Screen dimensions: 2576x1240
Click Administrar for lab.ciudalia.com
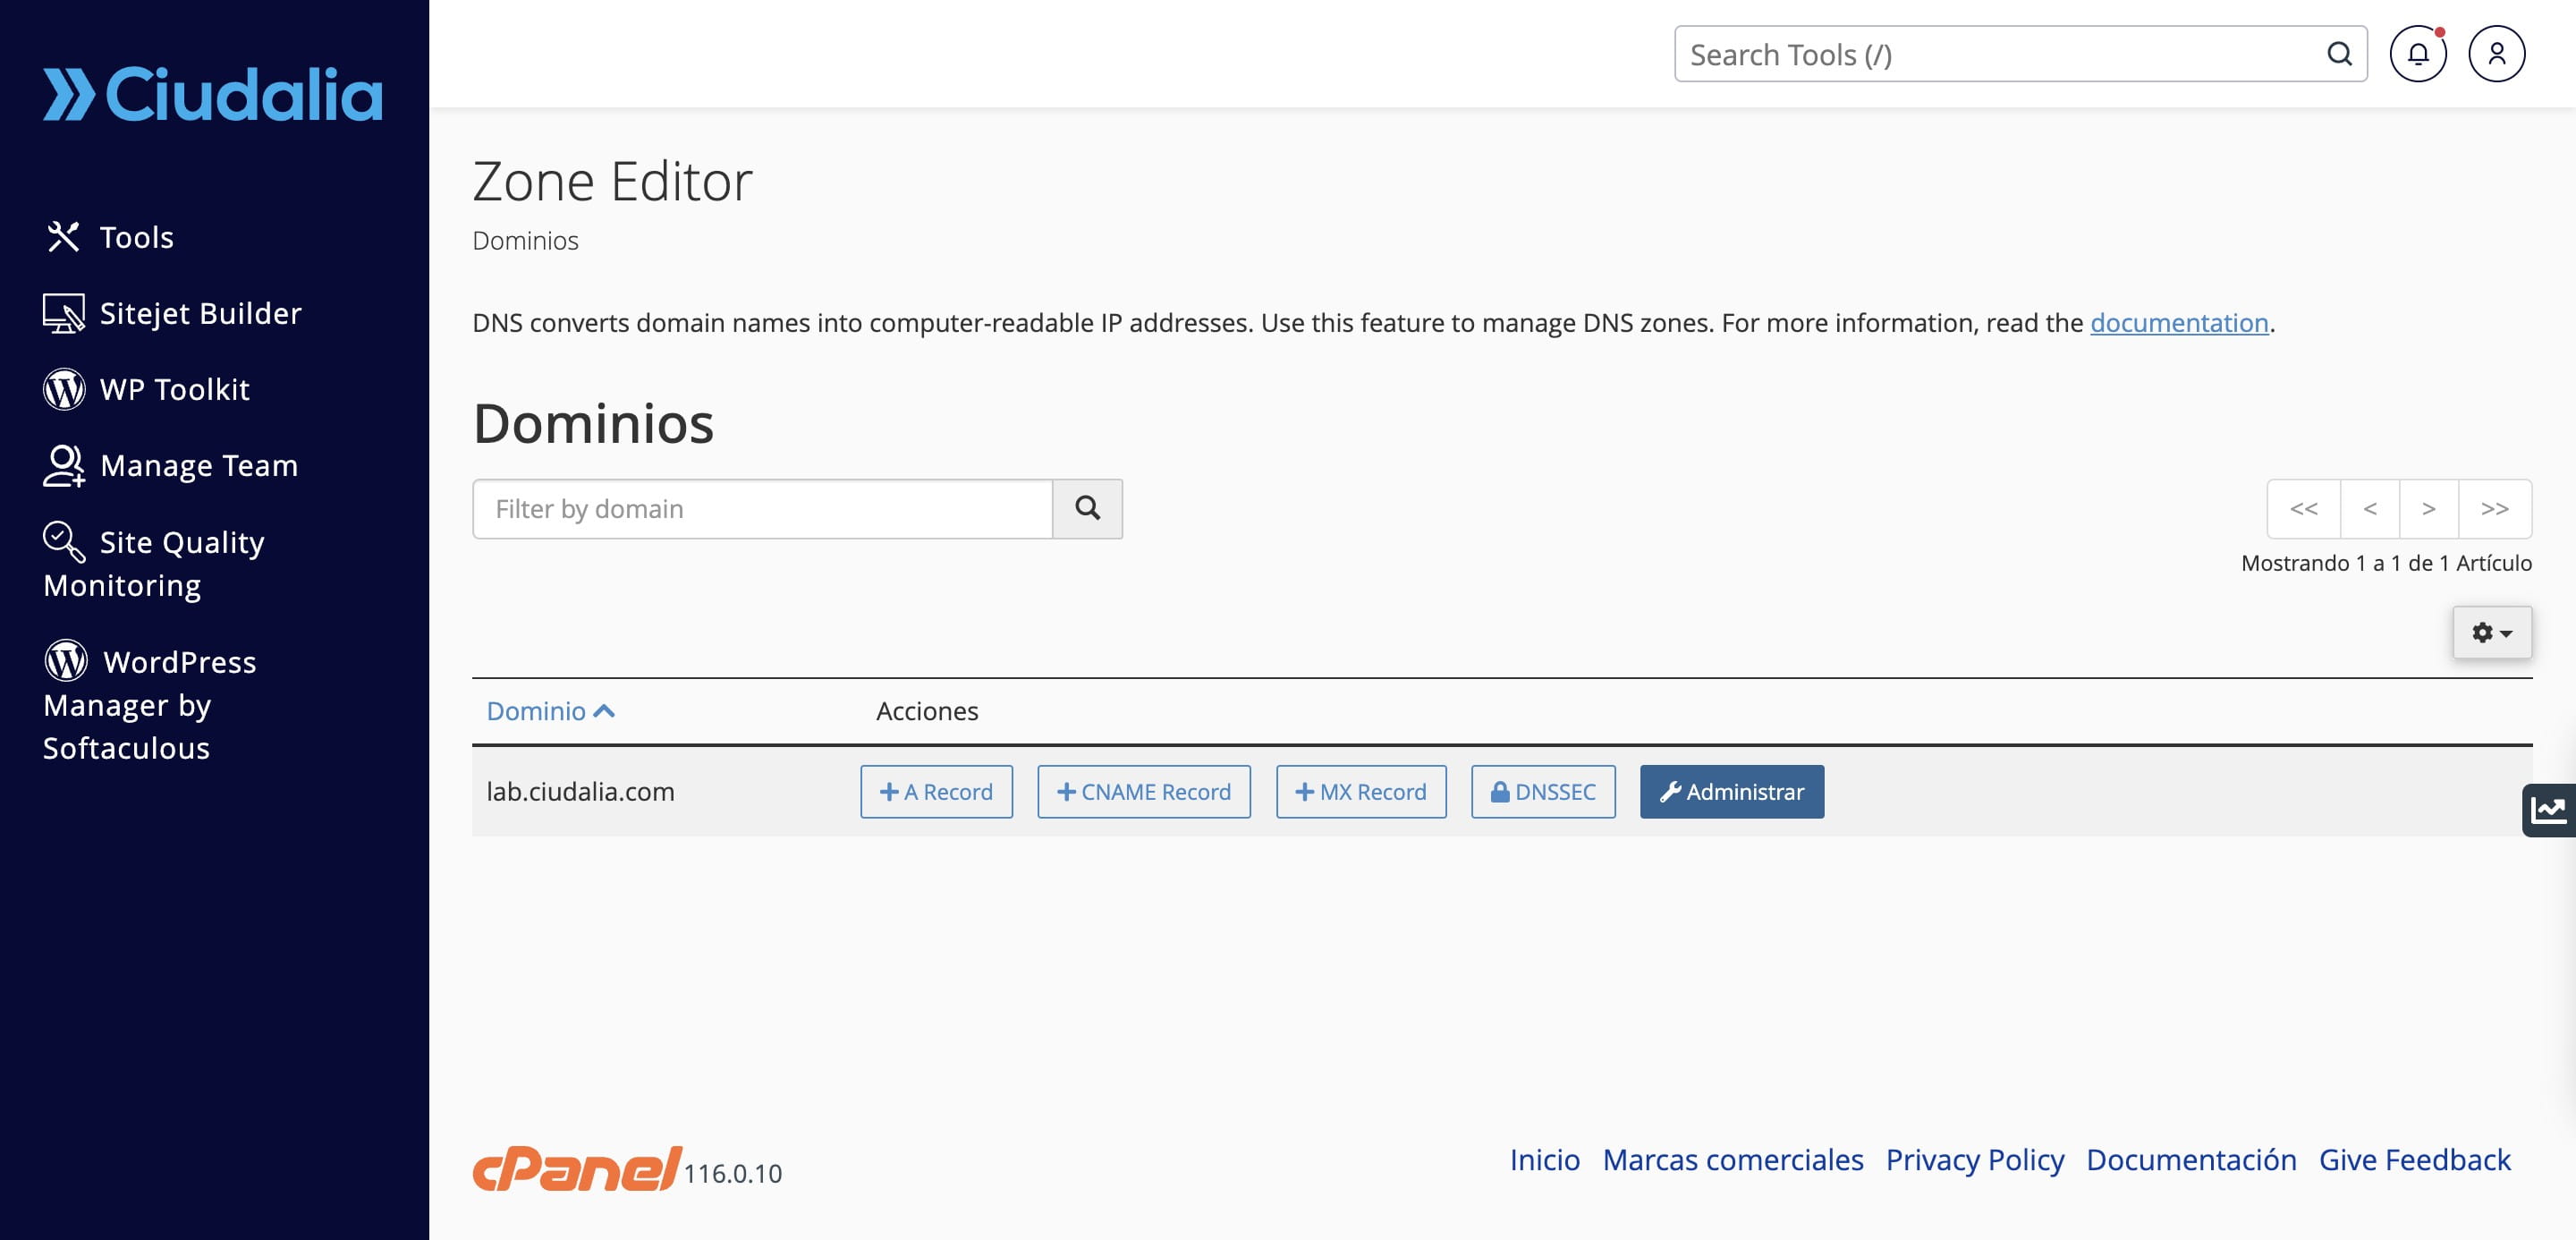coord(1731,791)
